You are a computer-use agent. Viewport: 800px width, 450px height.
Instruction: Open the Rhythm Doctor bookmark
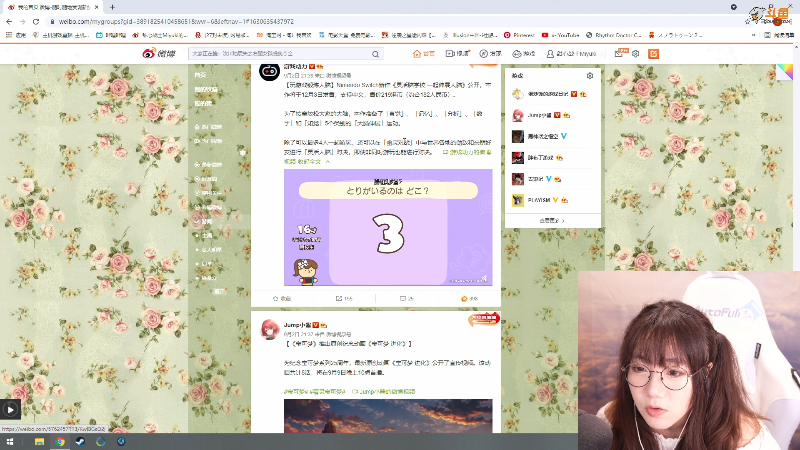(613, 35)
